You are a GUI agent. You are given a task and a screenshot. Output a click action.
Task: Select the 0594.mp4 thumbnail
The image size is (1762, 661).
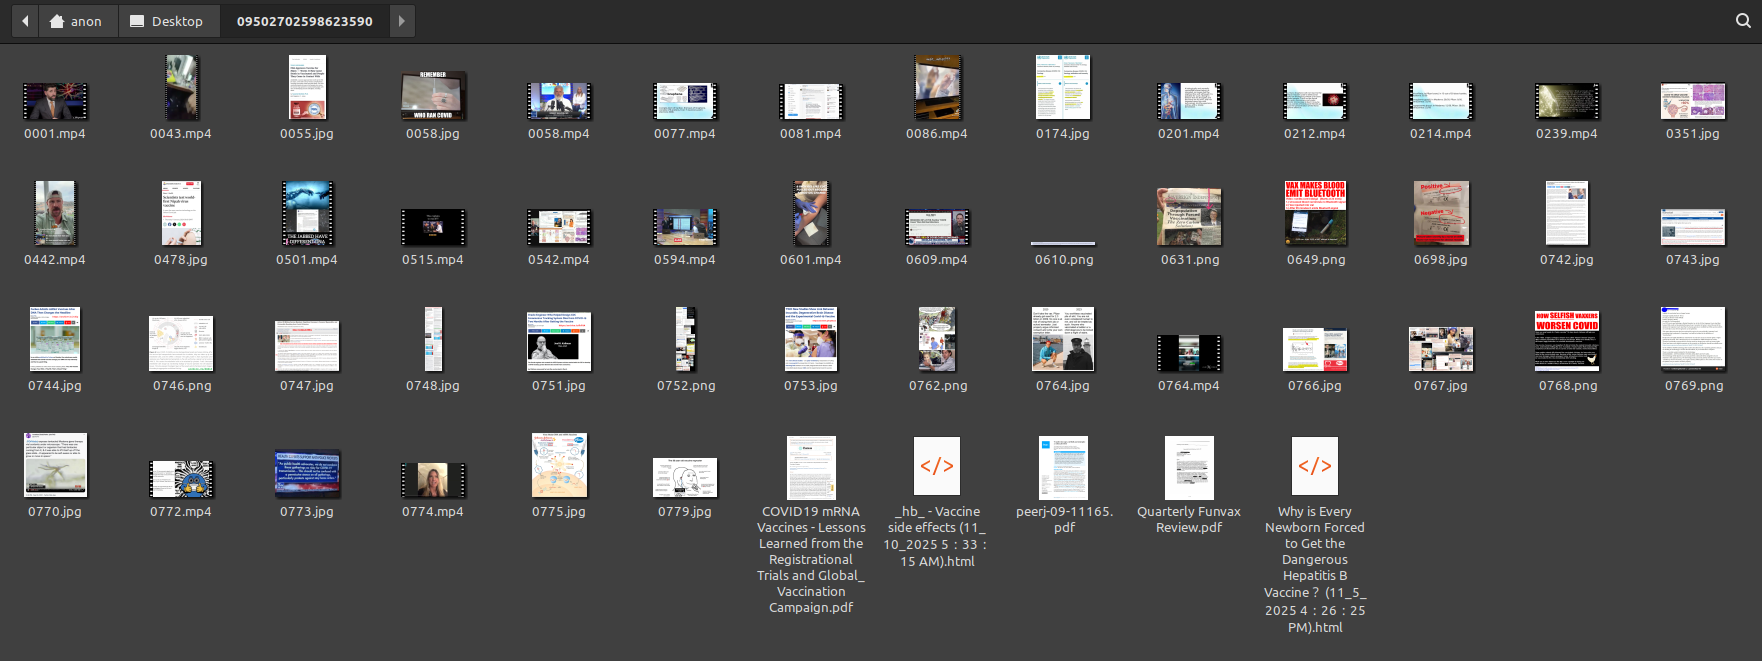point(685,227)
